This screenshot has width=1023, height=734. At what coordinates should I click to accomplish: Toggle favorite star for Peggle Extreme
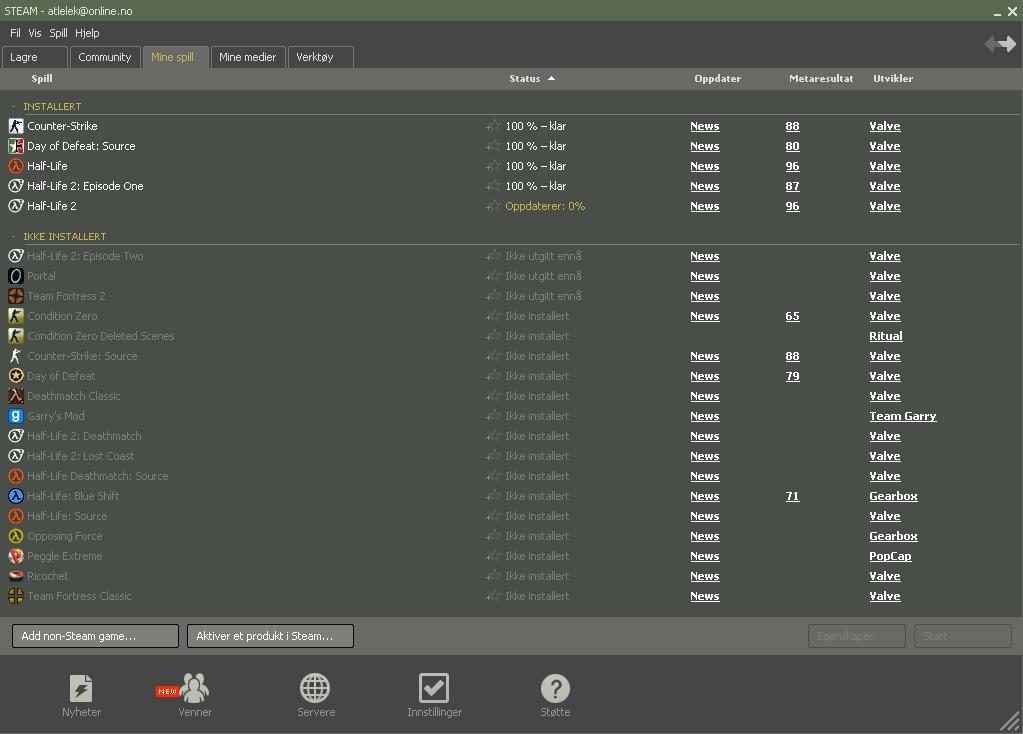pos(493,556)
